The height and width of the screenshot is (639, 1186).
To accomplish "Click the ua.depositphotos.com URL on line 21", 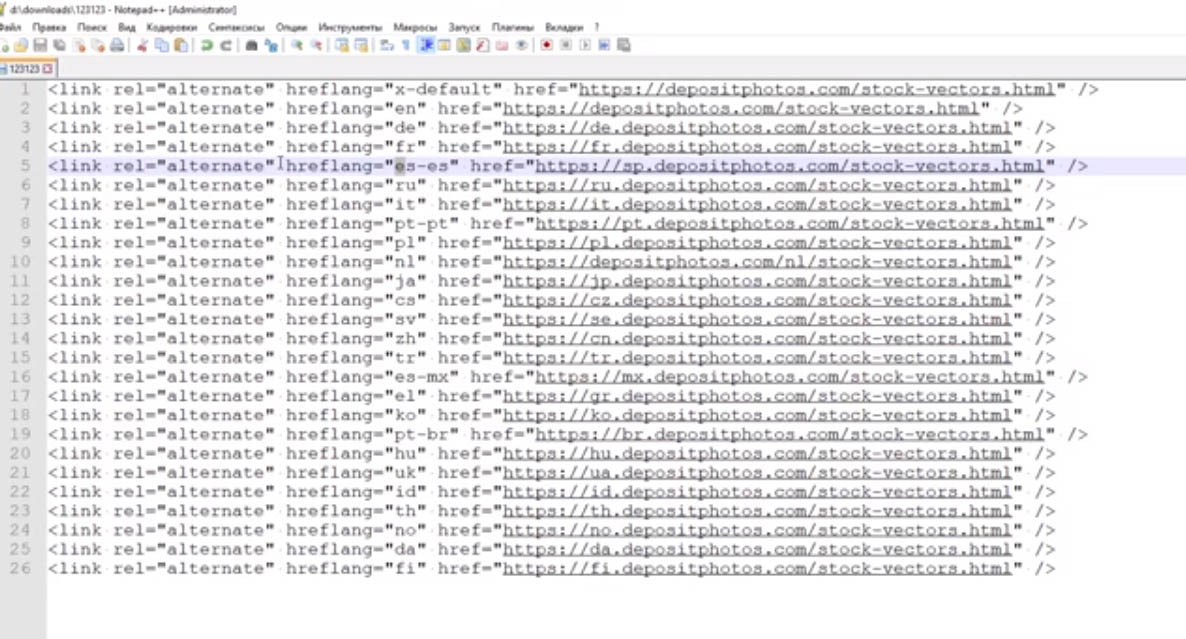I will coord(757,473).
